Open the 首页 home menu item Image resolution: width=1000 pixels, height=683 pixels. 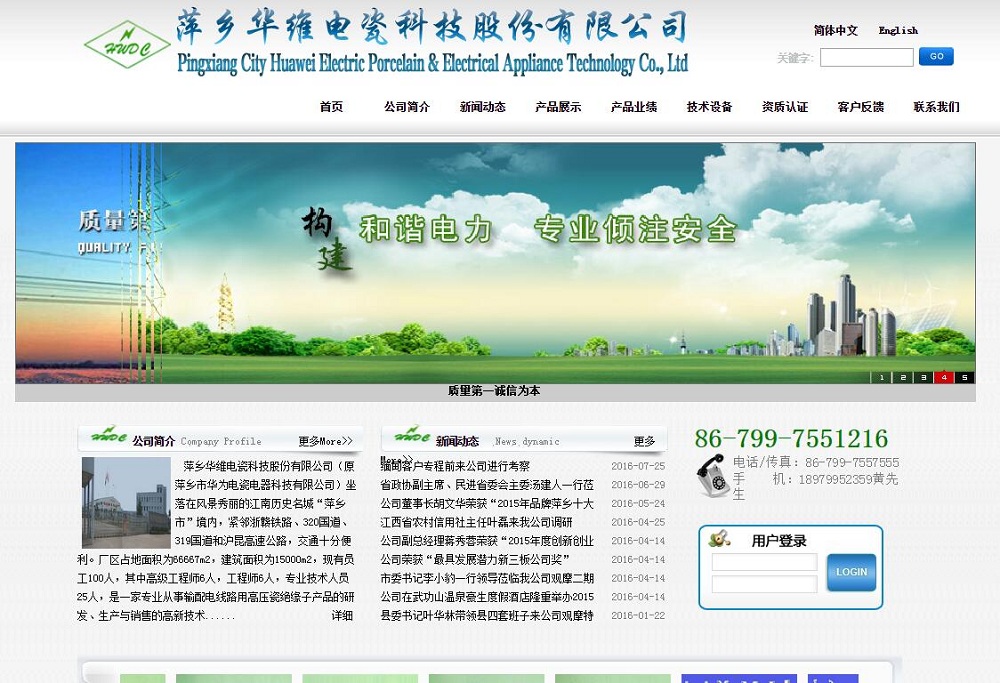tap(331, 106)
